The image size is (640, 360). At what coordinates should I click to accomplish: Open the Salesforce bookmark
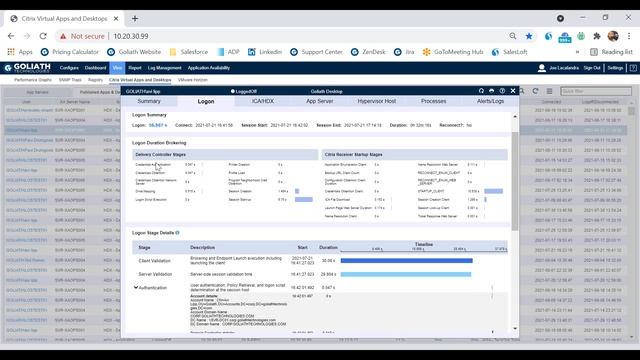click(189, 52)
